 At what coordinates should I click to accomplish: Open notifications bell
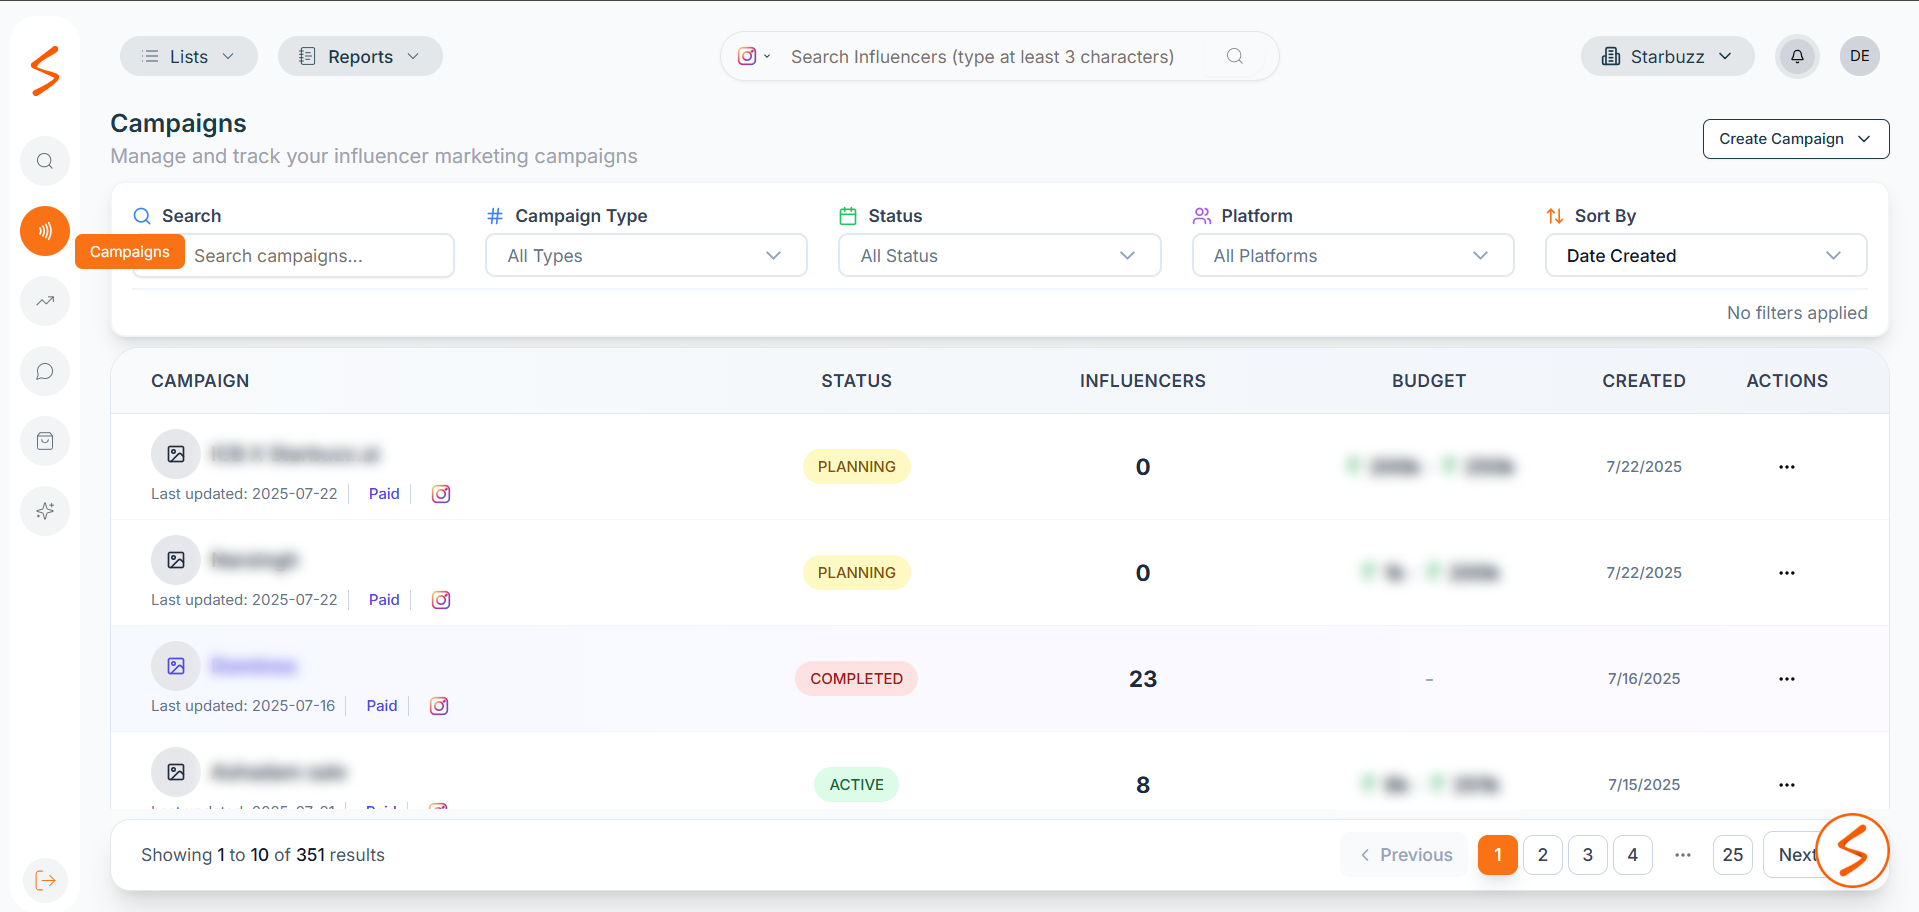tap(1797, 56)
